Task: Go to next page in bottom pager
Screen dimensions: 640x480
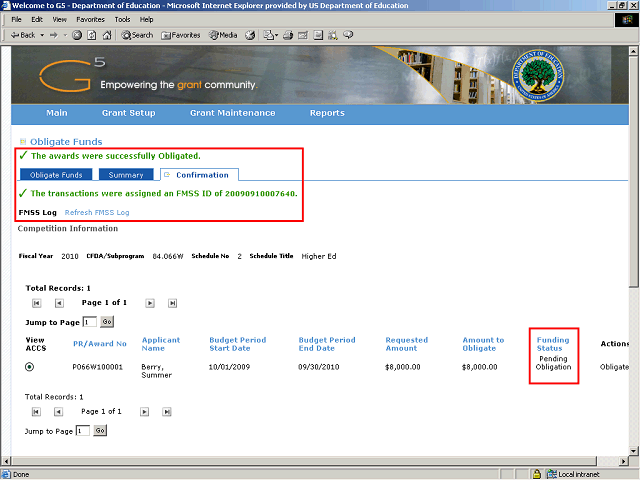Action: coord(144,412)
